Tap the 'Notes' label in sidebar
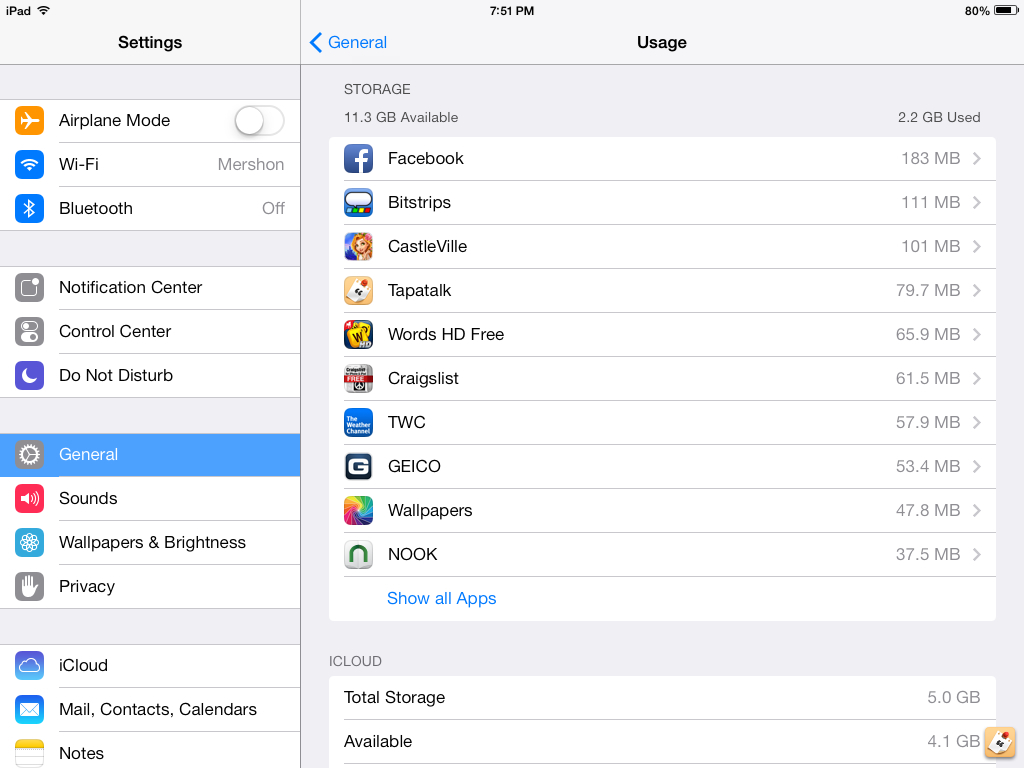 pos(82,754)
